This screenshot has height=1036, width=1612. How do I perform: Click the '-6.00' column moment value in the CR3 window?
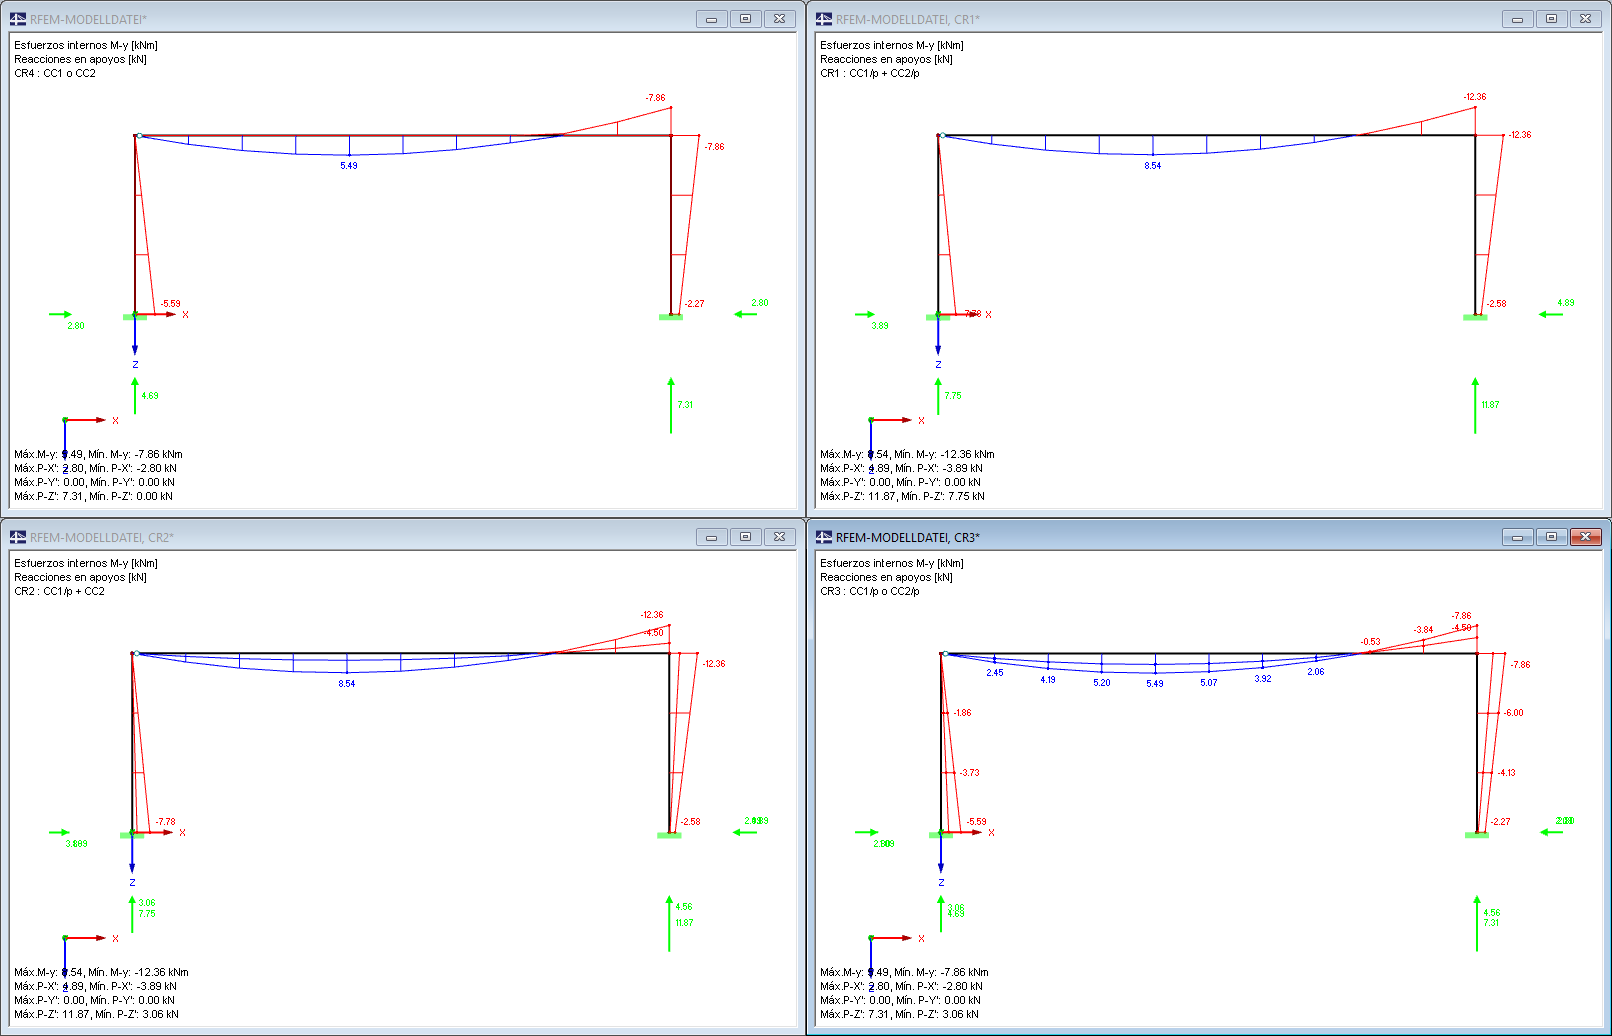click(x=1514, y=713)
